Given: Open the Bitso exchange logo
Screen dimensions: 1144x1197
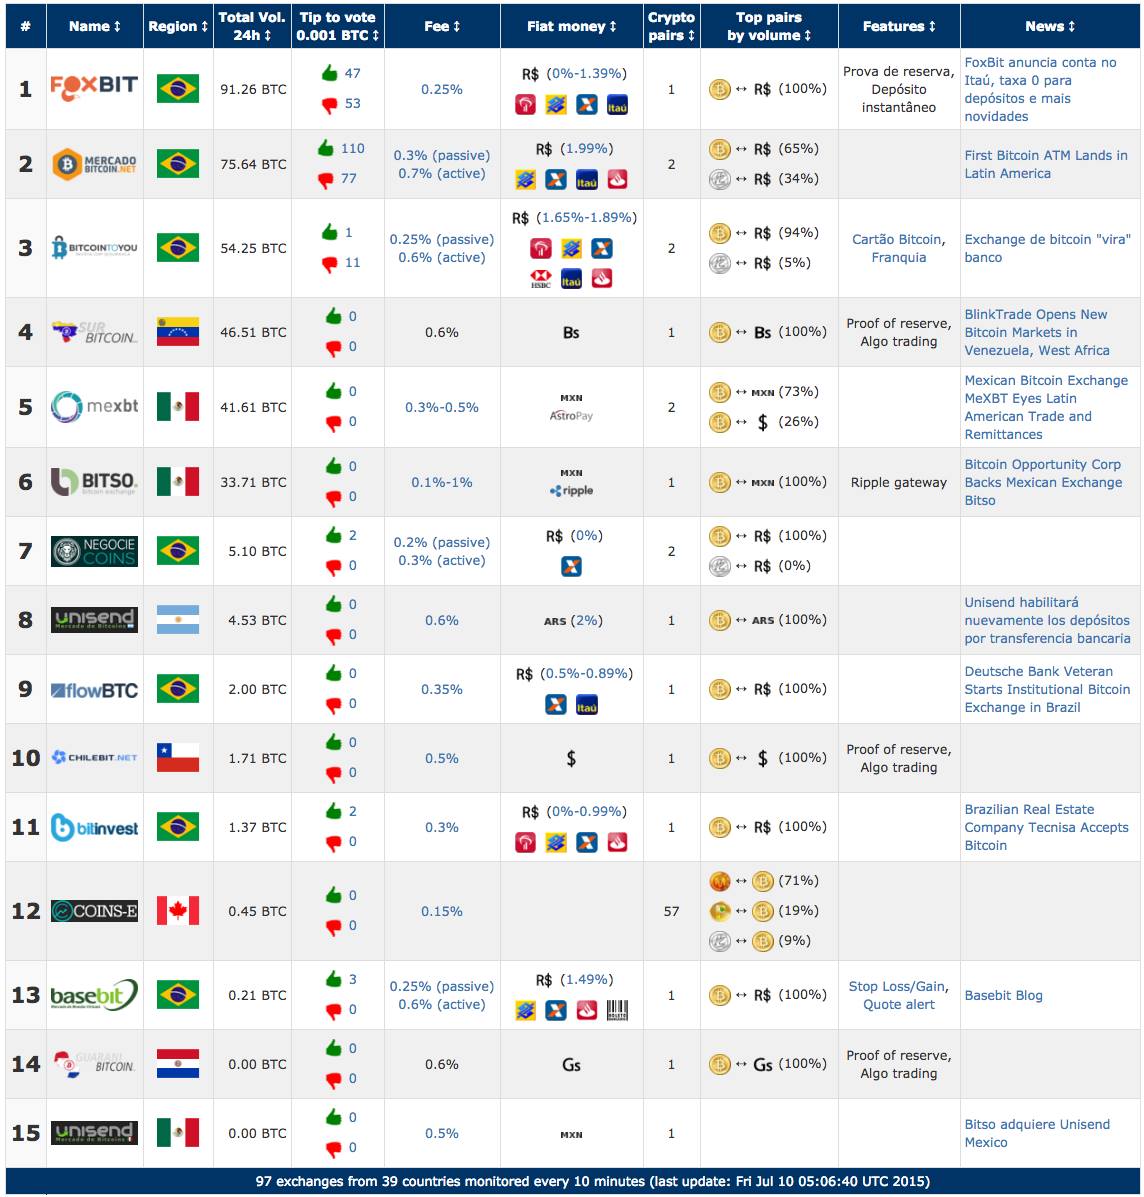Looking at the screenshot, I should click(95, 482).
